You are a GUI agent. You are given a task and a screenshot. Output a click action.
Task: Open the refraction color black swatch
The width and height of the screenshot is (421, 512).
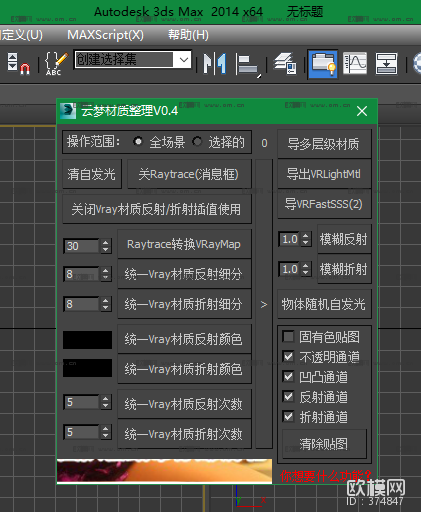click(x=87, y=368)
